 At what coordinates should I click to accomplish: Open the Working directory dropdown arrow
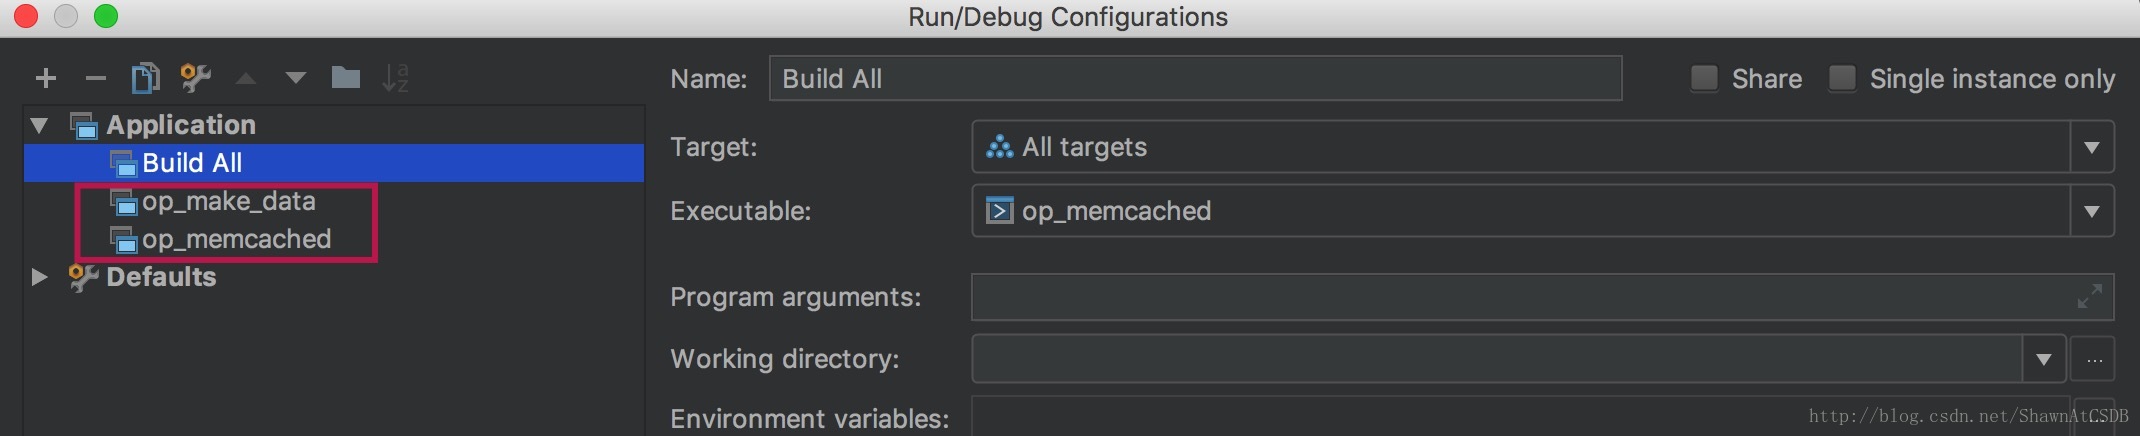(2044, 359)
